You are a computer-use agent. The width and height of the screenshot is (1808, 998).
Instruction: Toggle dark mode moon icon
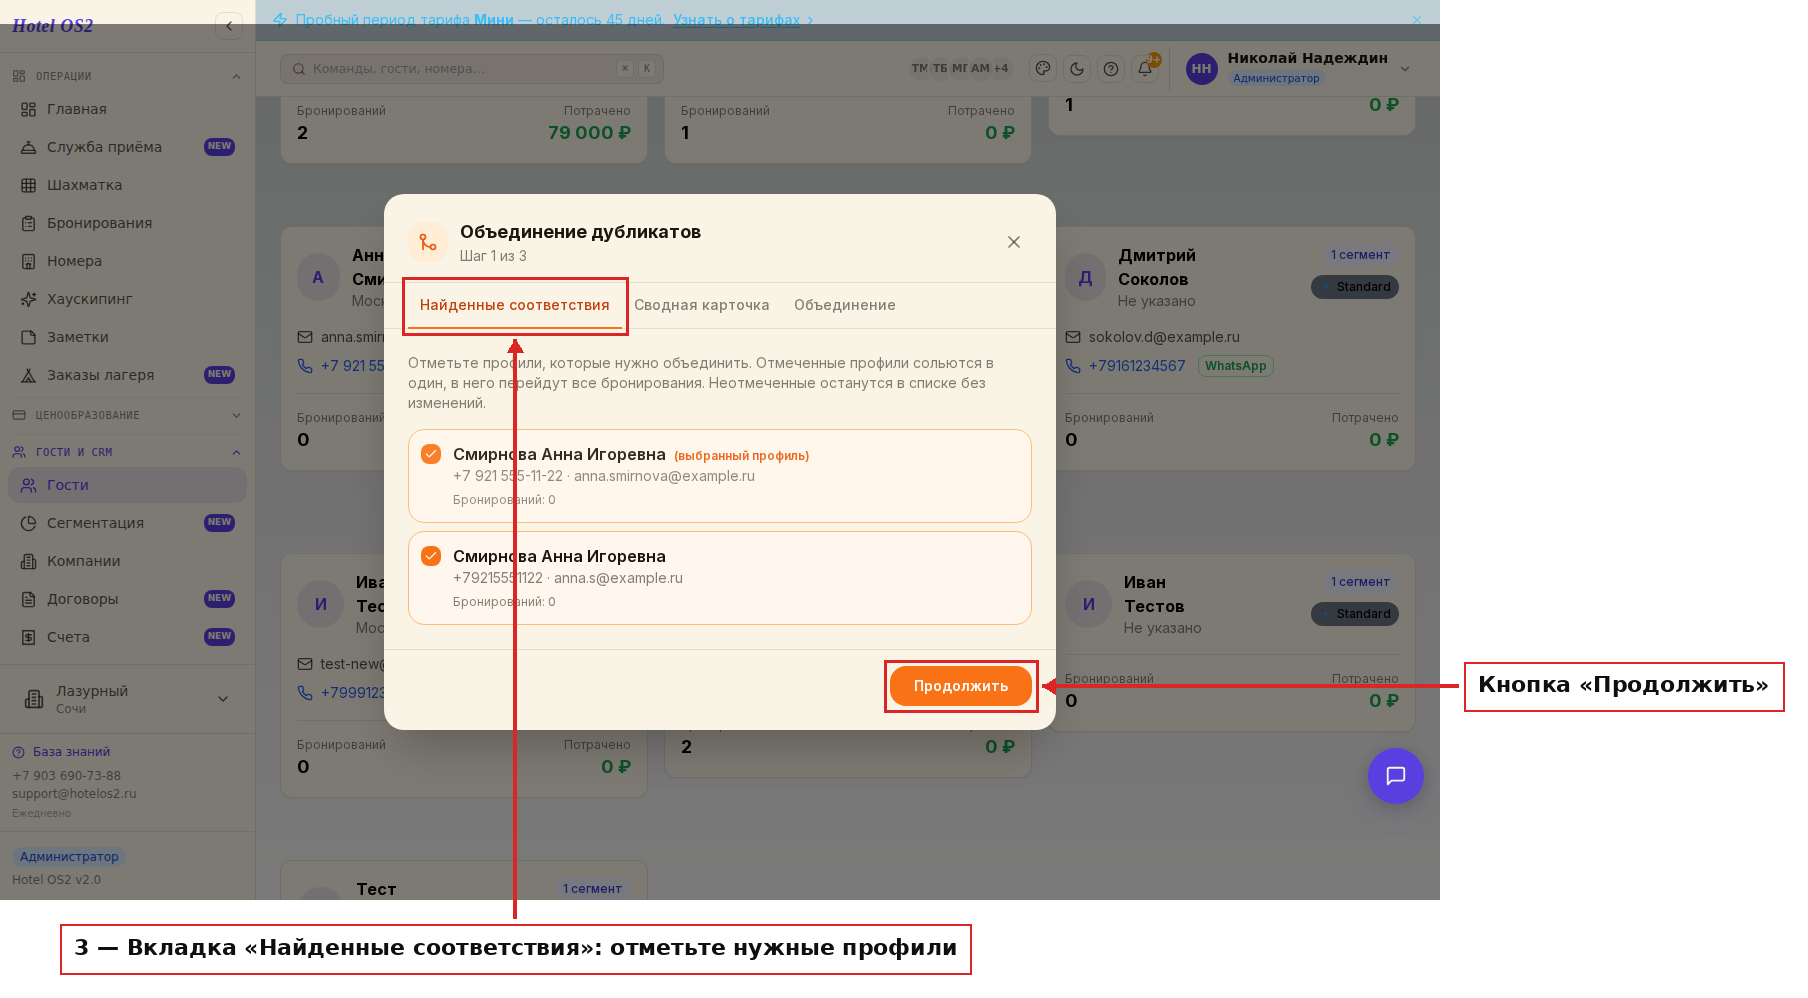(x=1077, y=69)
